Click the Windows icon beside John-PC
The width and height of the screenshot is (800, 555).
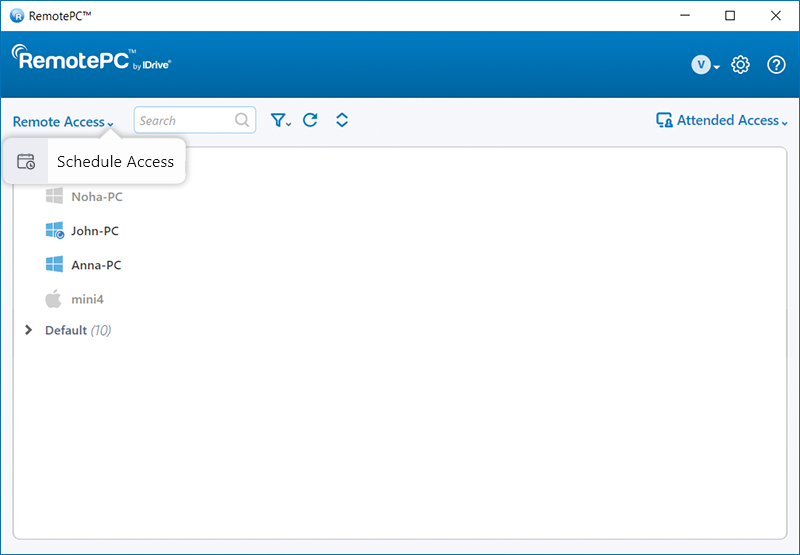click(x=54, y=231)
